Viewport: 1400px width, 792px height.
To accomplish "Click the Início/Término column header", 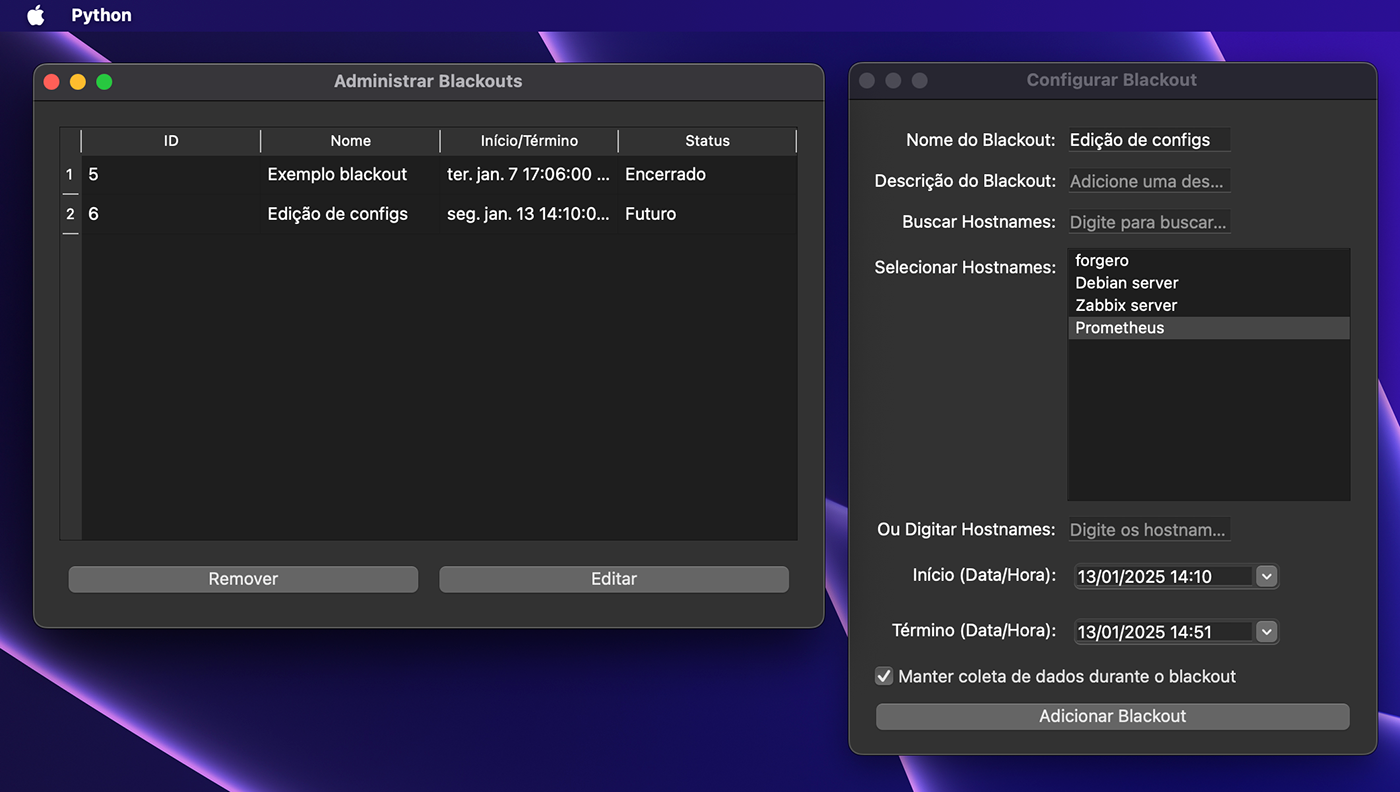I will click(529, 141).
